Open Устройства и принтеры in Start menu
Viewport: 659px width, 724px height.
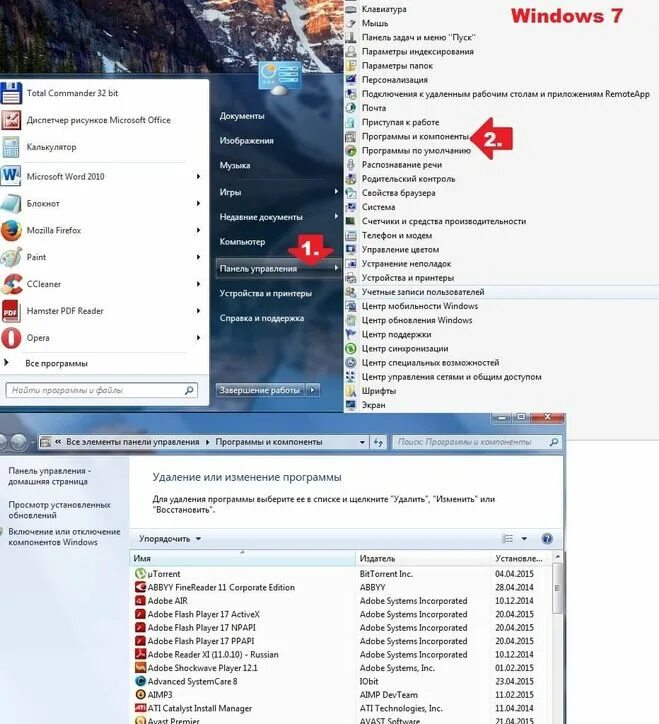[x=266, y=293]
